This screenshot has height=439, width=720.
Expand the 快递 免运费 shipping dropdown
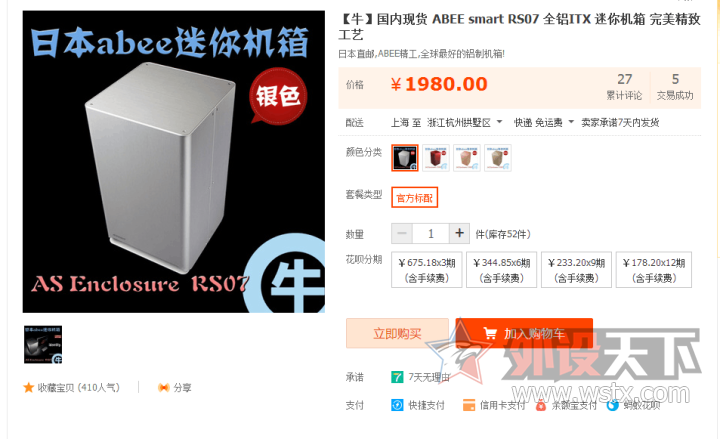[x=544, y=123]
